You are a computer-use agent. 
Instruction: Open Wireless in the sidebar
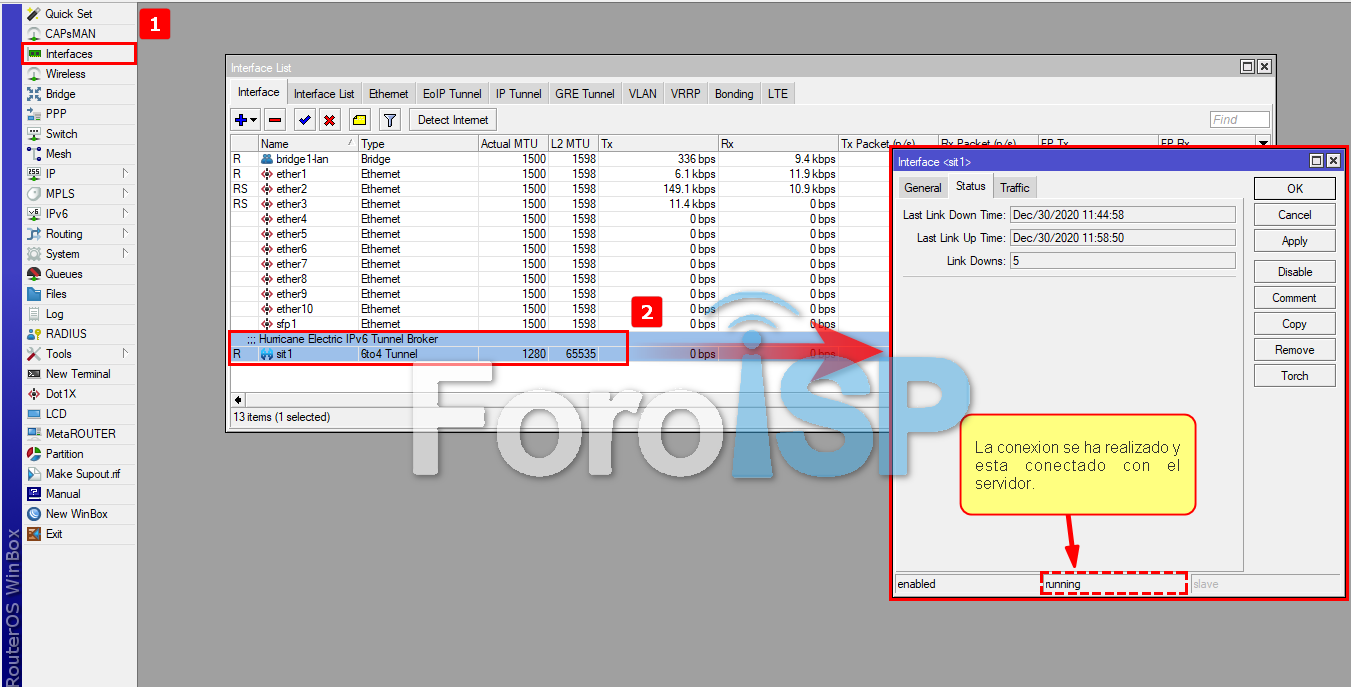coord(65,74)
